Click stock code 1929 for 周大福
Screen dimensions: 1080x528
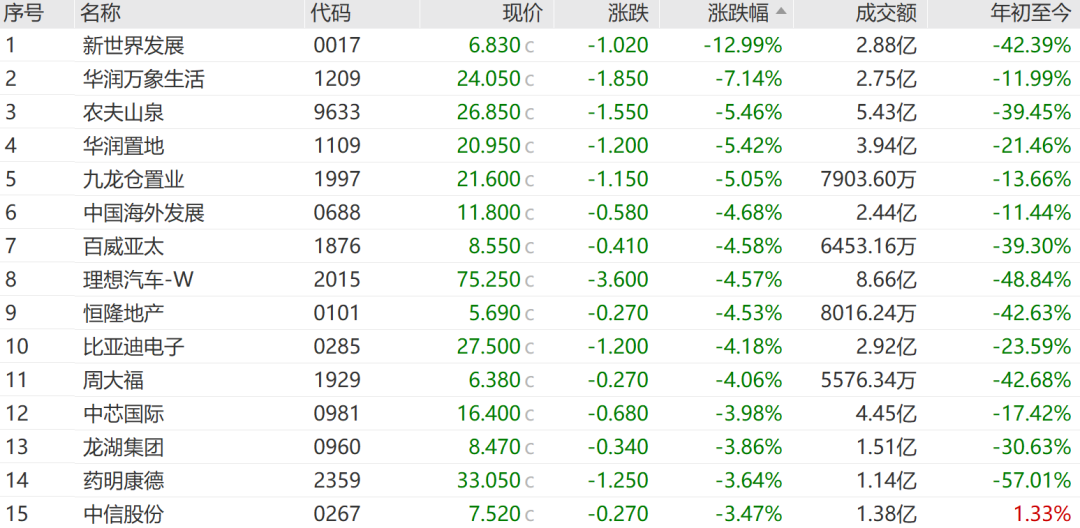(x=336, y=380)
